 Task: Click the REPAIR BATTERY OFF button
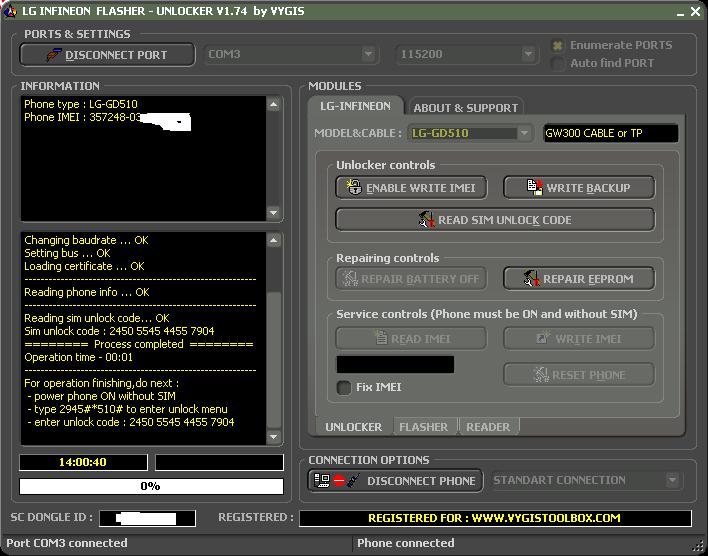[411, 279]
